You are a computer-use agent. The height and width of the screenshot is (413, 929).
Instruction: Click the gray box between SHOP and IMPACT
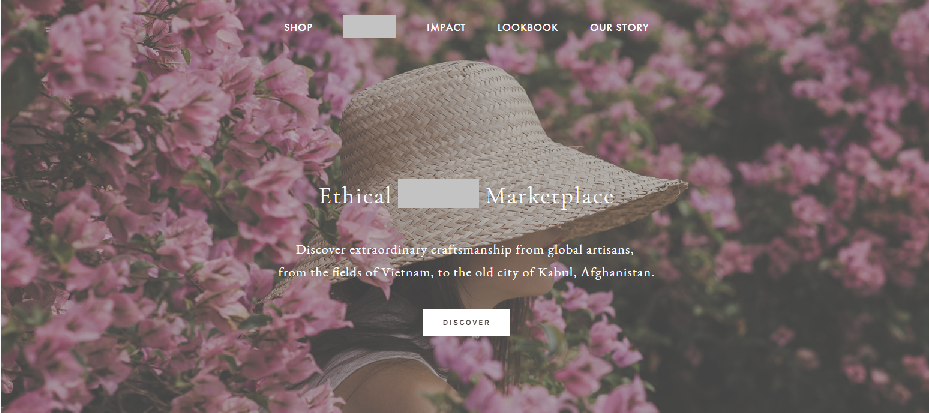coord(369,27)
